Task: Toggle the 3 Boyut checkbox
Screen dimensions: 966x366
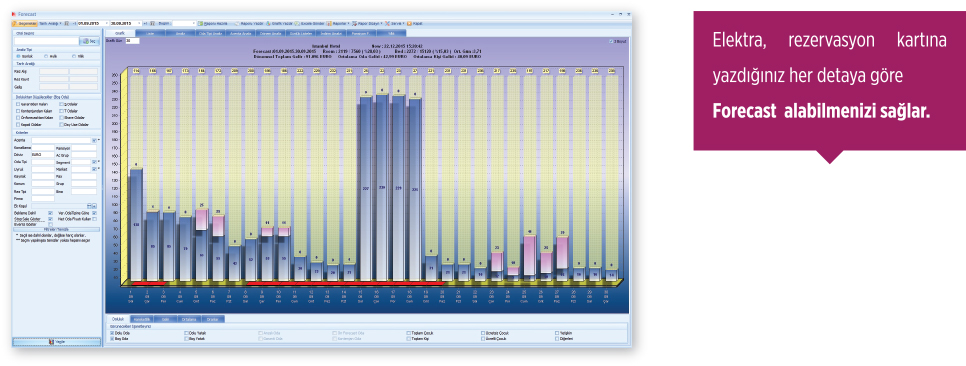Action: 611,41
